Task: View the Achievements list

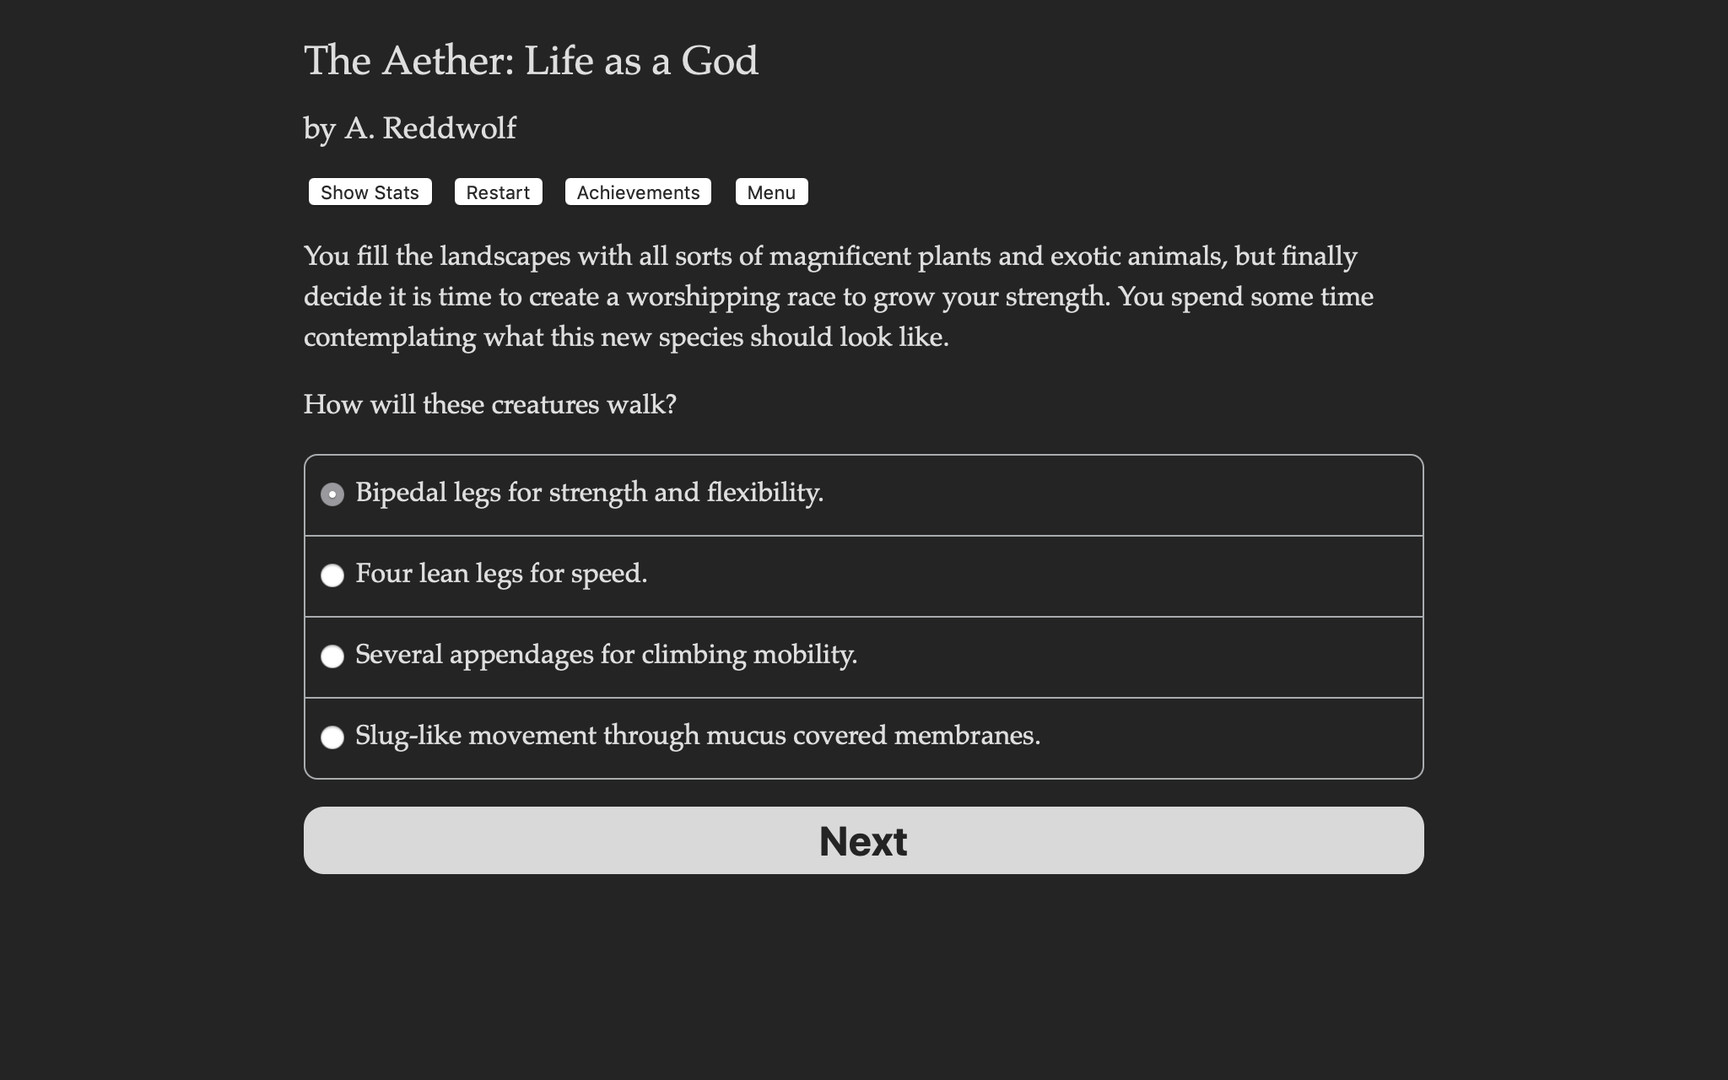Action: [x=637, y=192]
